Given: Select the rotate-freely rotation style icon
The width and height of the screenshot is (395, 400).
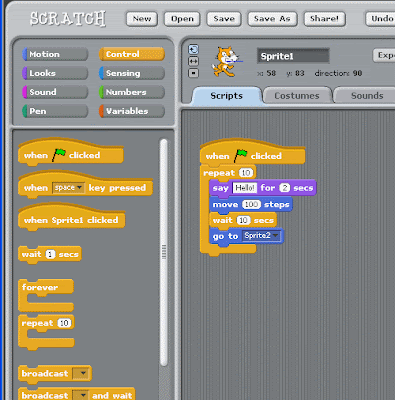Looking at the screenshot, I should pos(193,50).
